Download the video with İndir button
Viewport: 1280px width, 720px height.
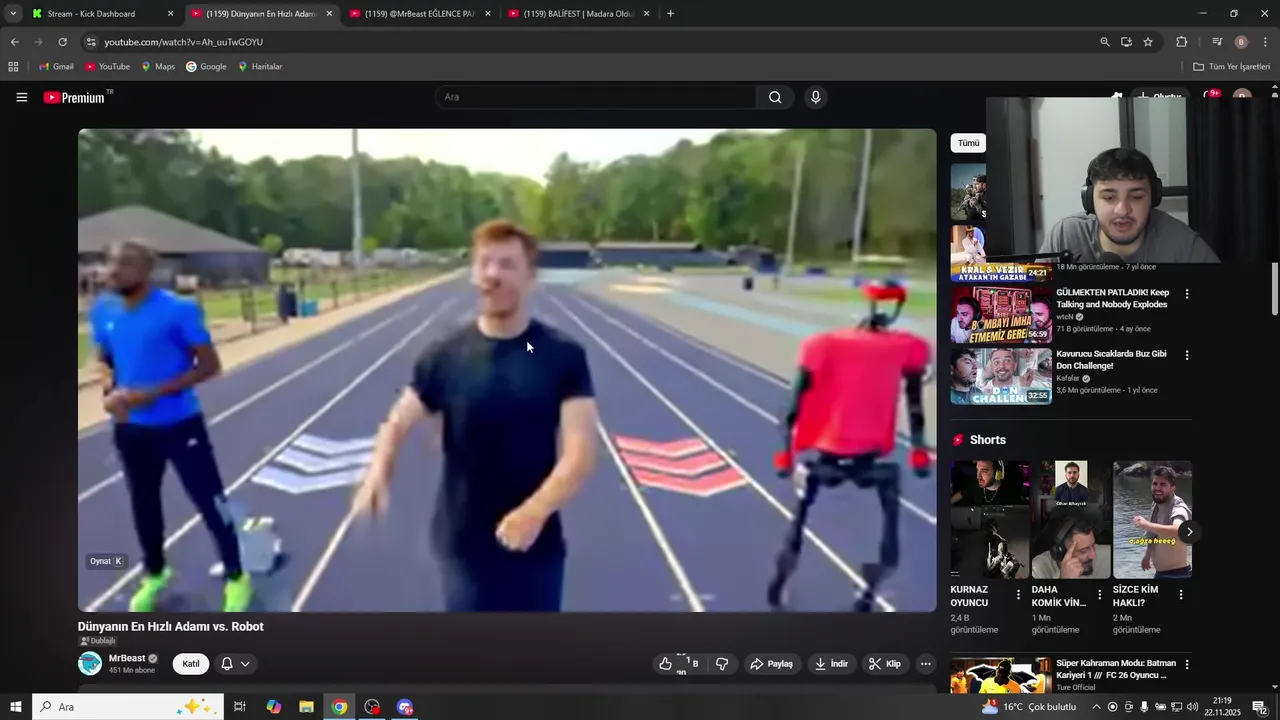point(831,664)
